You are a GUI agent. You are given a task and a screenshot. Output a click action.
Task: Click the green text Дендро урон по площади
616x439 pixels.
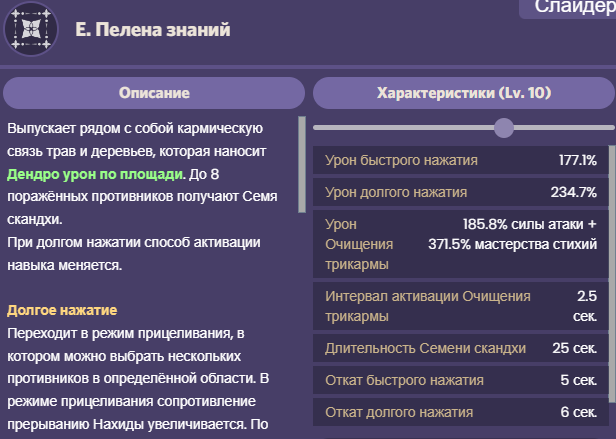95,174
